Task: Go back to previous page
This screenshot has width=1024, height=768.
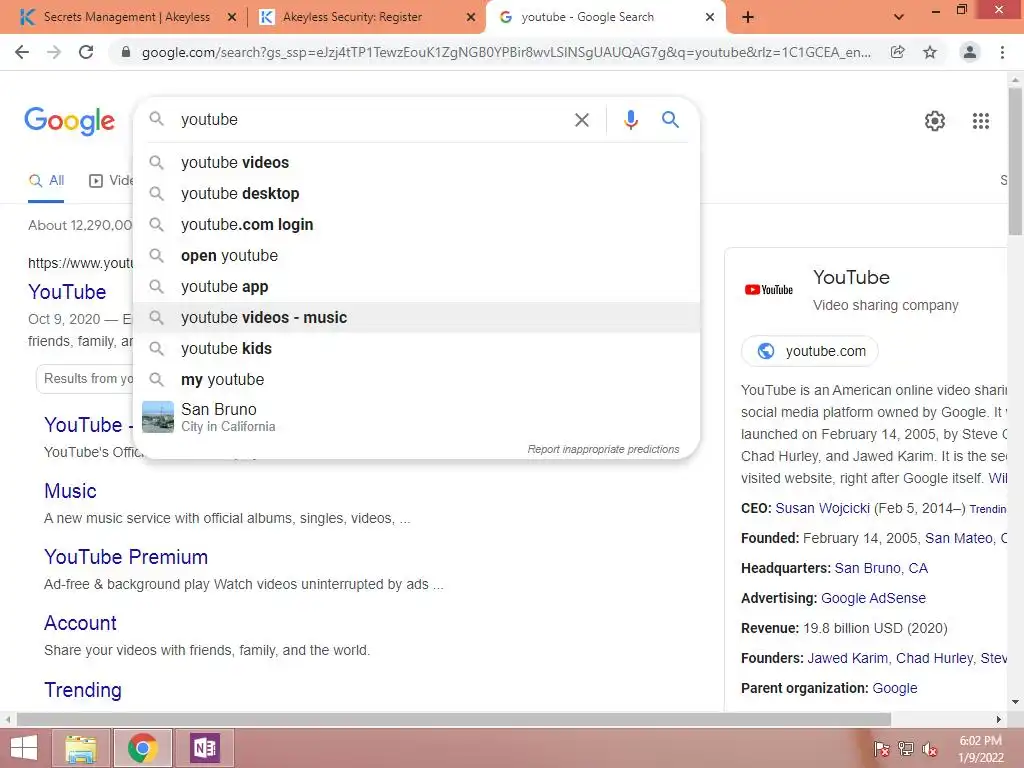Action: 22,52
